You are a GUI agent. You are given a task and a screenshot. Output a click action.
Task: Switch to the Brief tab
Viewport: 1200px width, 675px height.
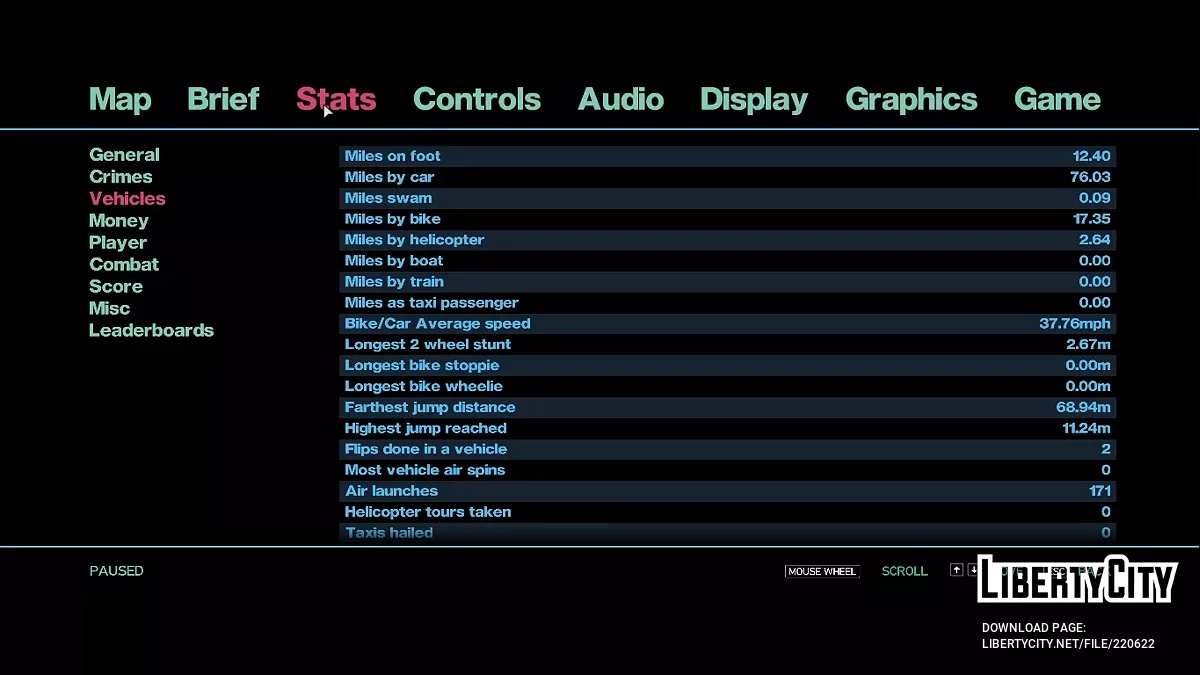223,99
